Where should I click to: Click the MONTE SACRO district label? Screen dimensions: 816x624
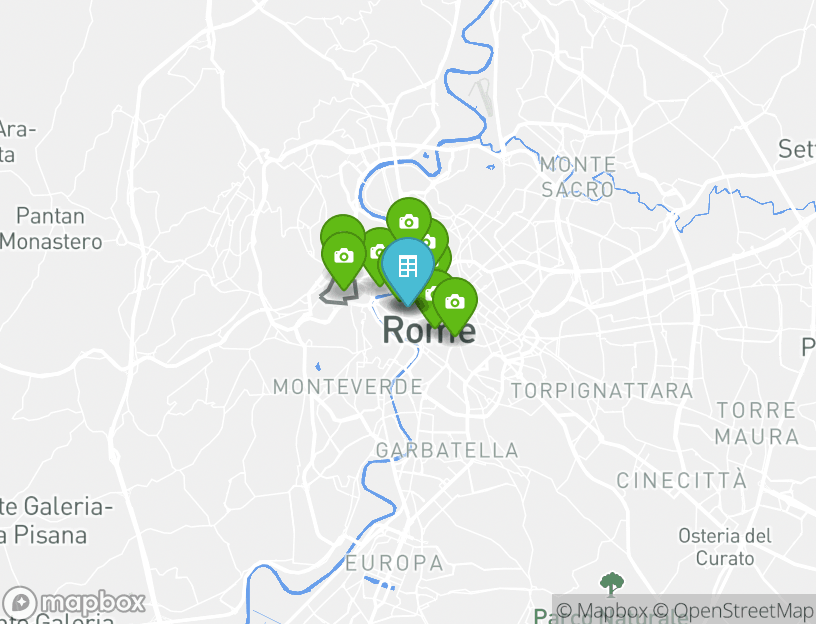578,177
